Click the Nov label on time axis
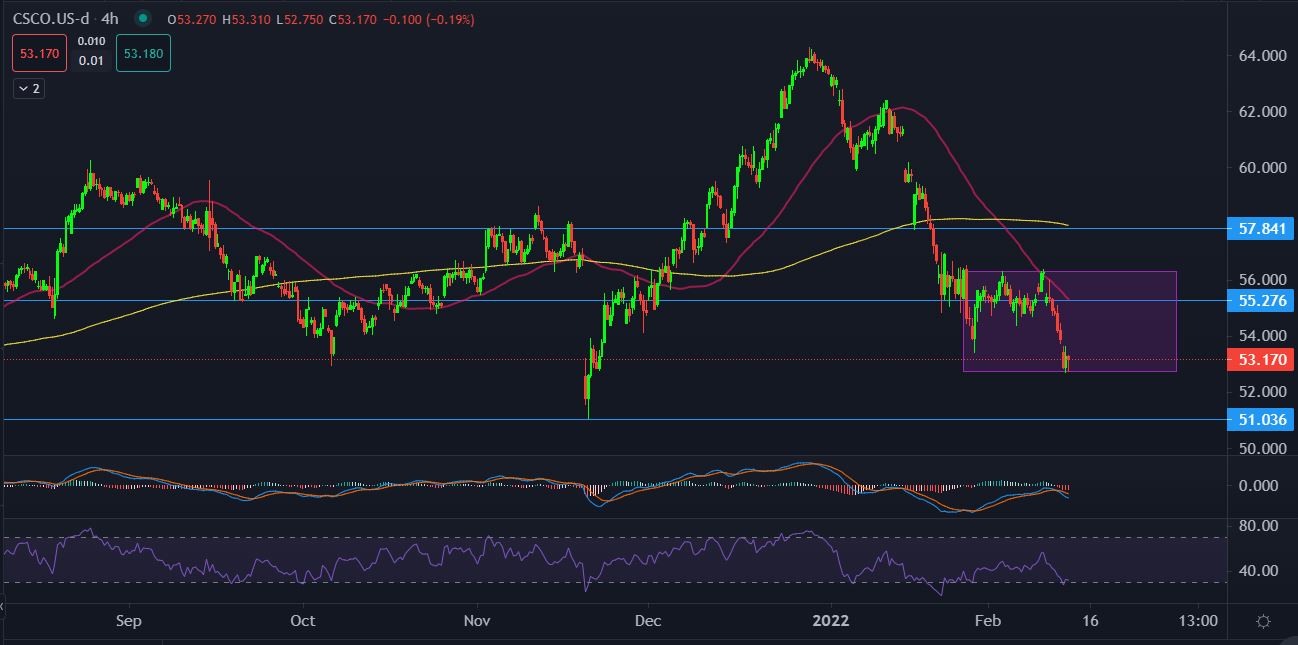1298x645 pixels. point(478,621)
